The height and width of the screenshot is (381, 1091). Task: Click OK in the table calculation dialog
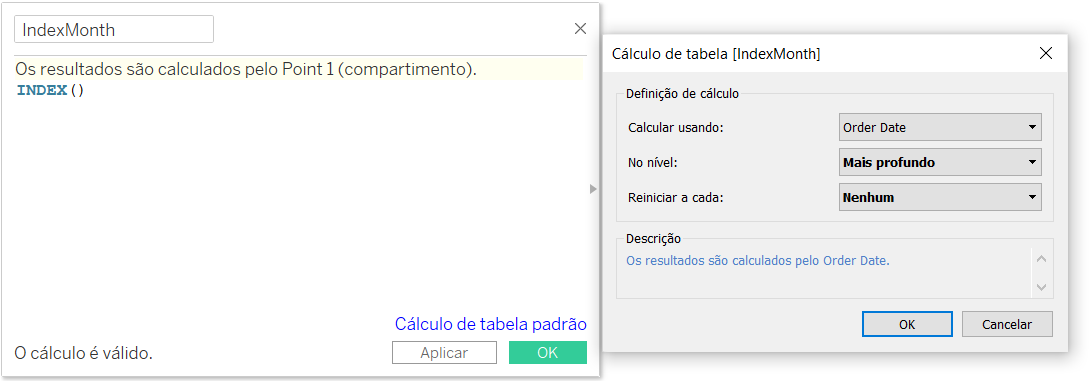907,324
